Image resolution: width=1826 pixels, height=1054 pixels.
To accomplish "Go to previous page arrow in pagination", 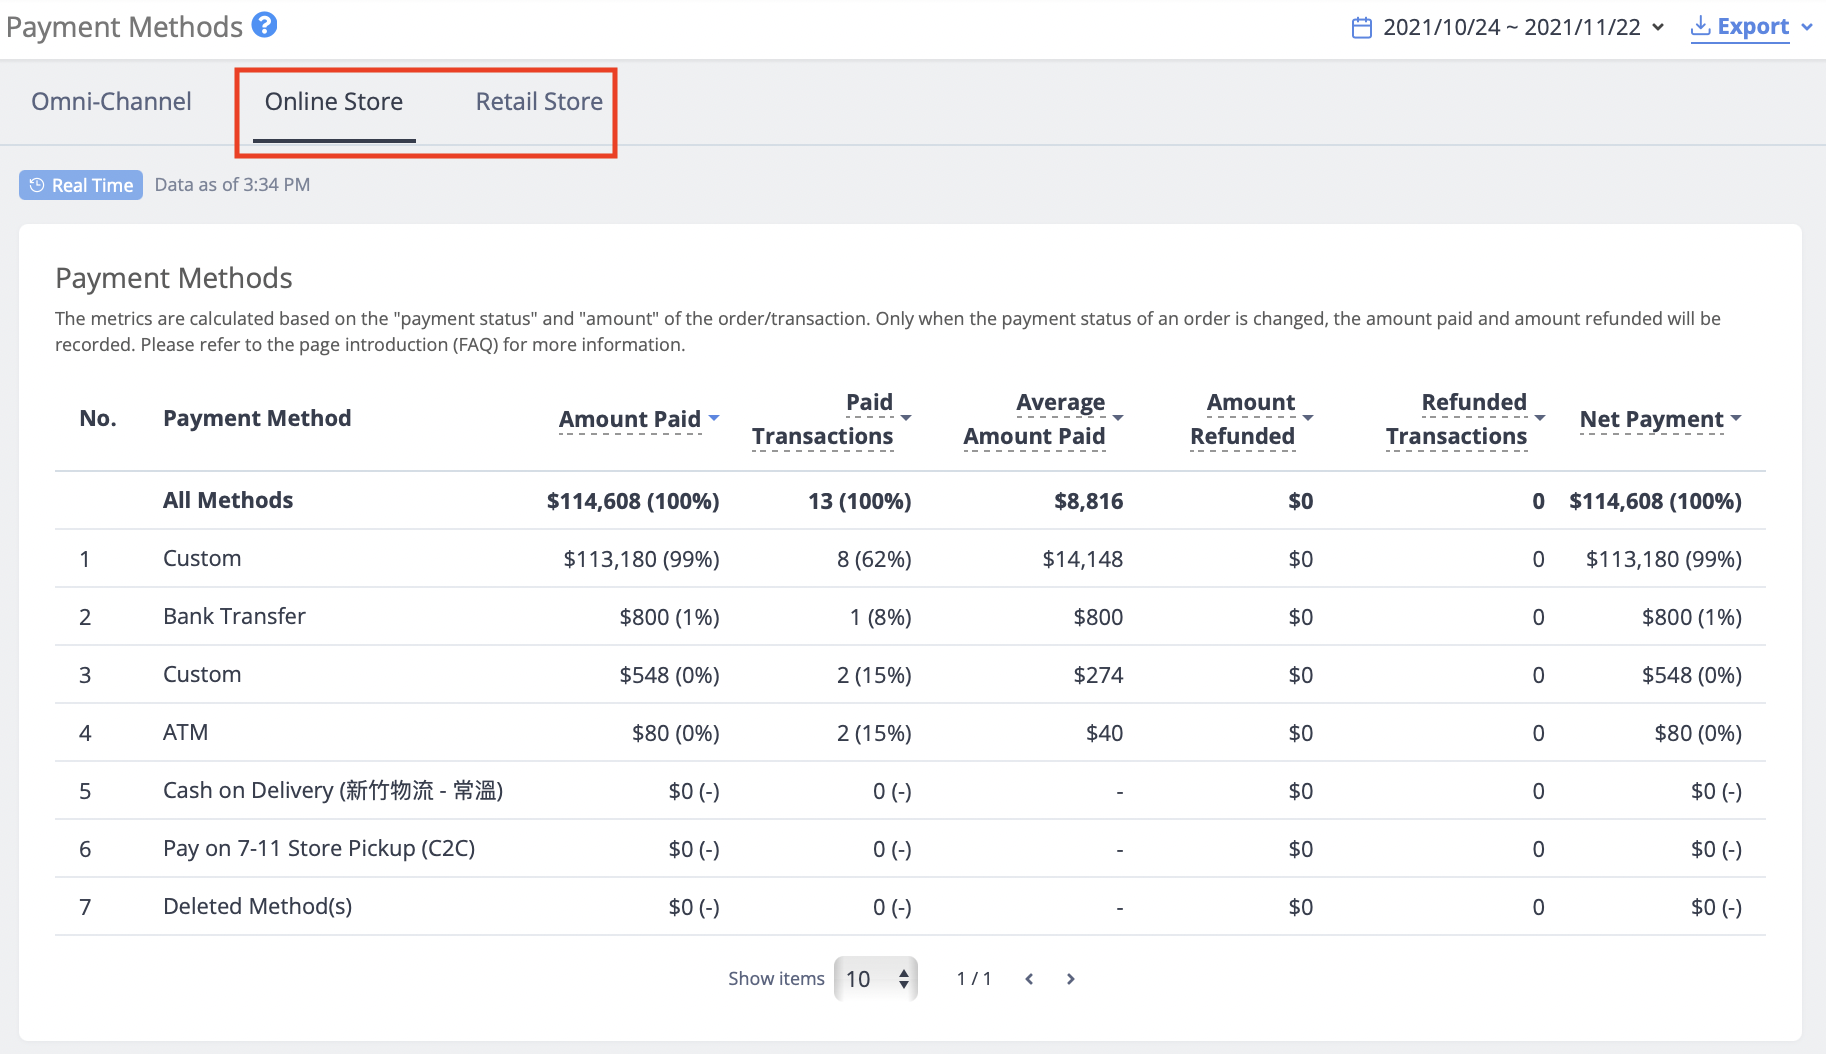I will pos(1029,979).
